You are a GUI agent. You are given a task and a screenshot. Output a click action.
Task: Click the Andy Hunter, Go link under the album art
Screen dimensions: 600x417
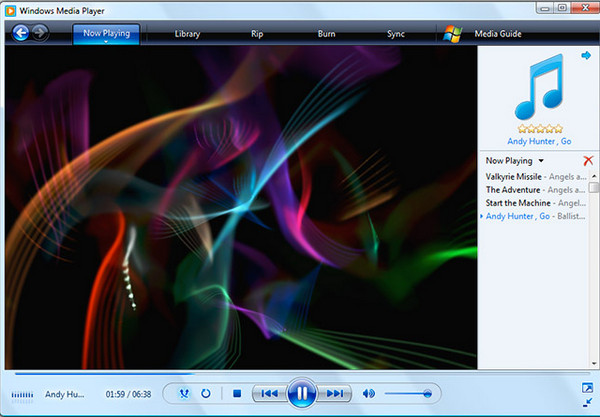(539, 141)
